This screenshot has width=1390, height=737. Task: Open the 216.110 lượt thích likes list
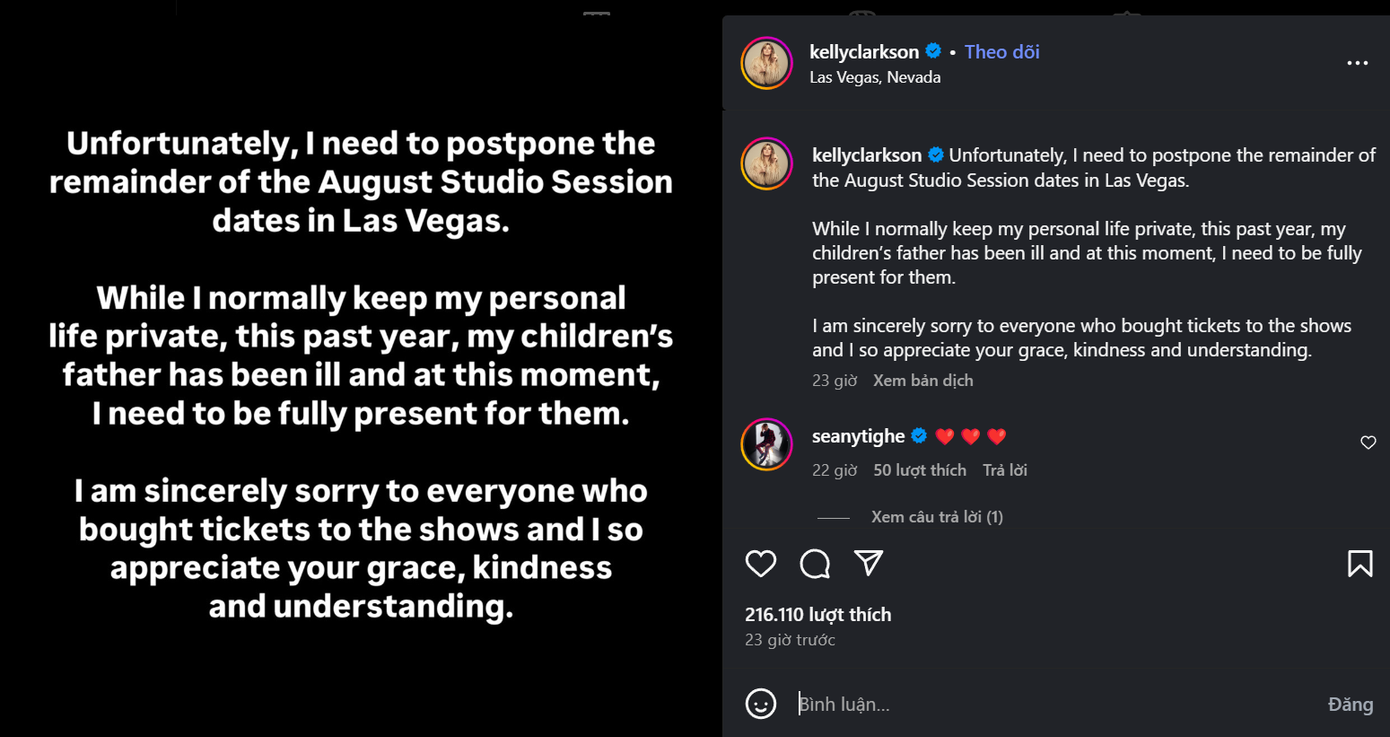pos(818,615)
